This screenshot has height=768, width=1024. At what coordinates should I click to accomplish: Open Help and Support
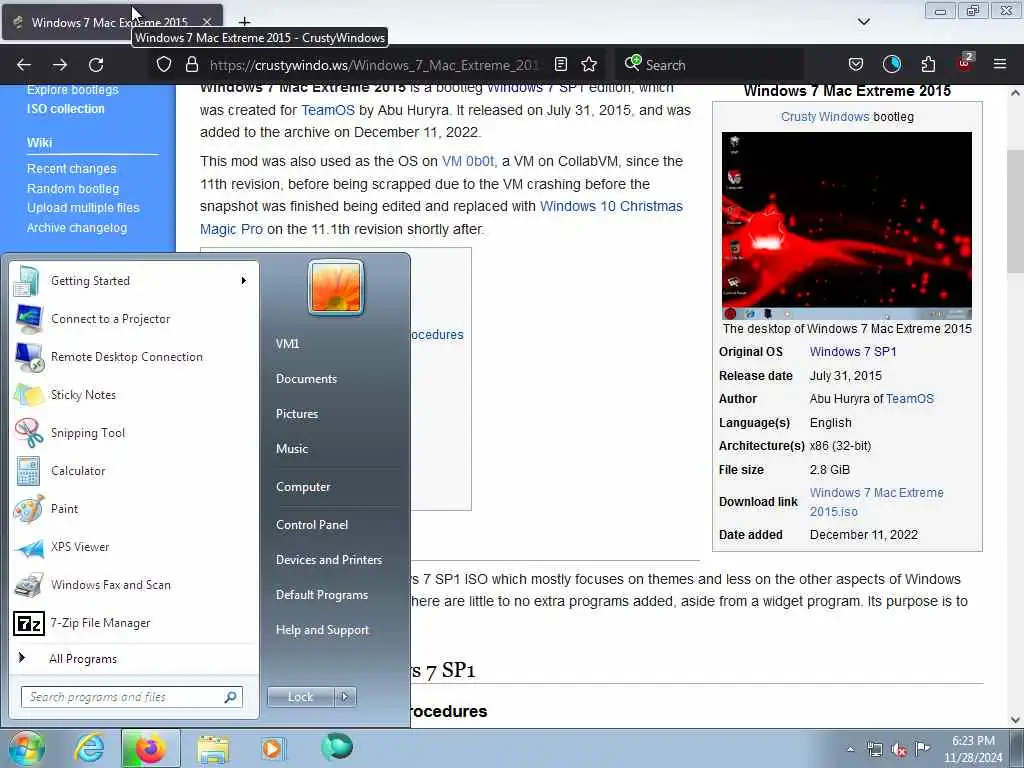point(323,630)
